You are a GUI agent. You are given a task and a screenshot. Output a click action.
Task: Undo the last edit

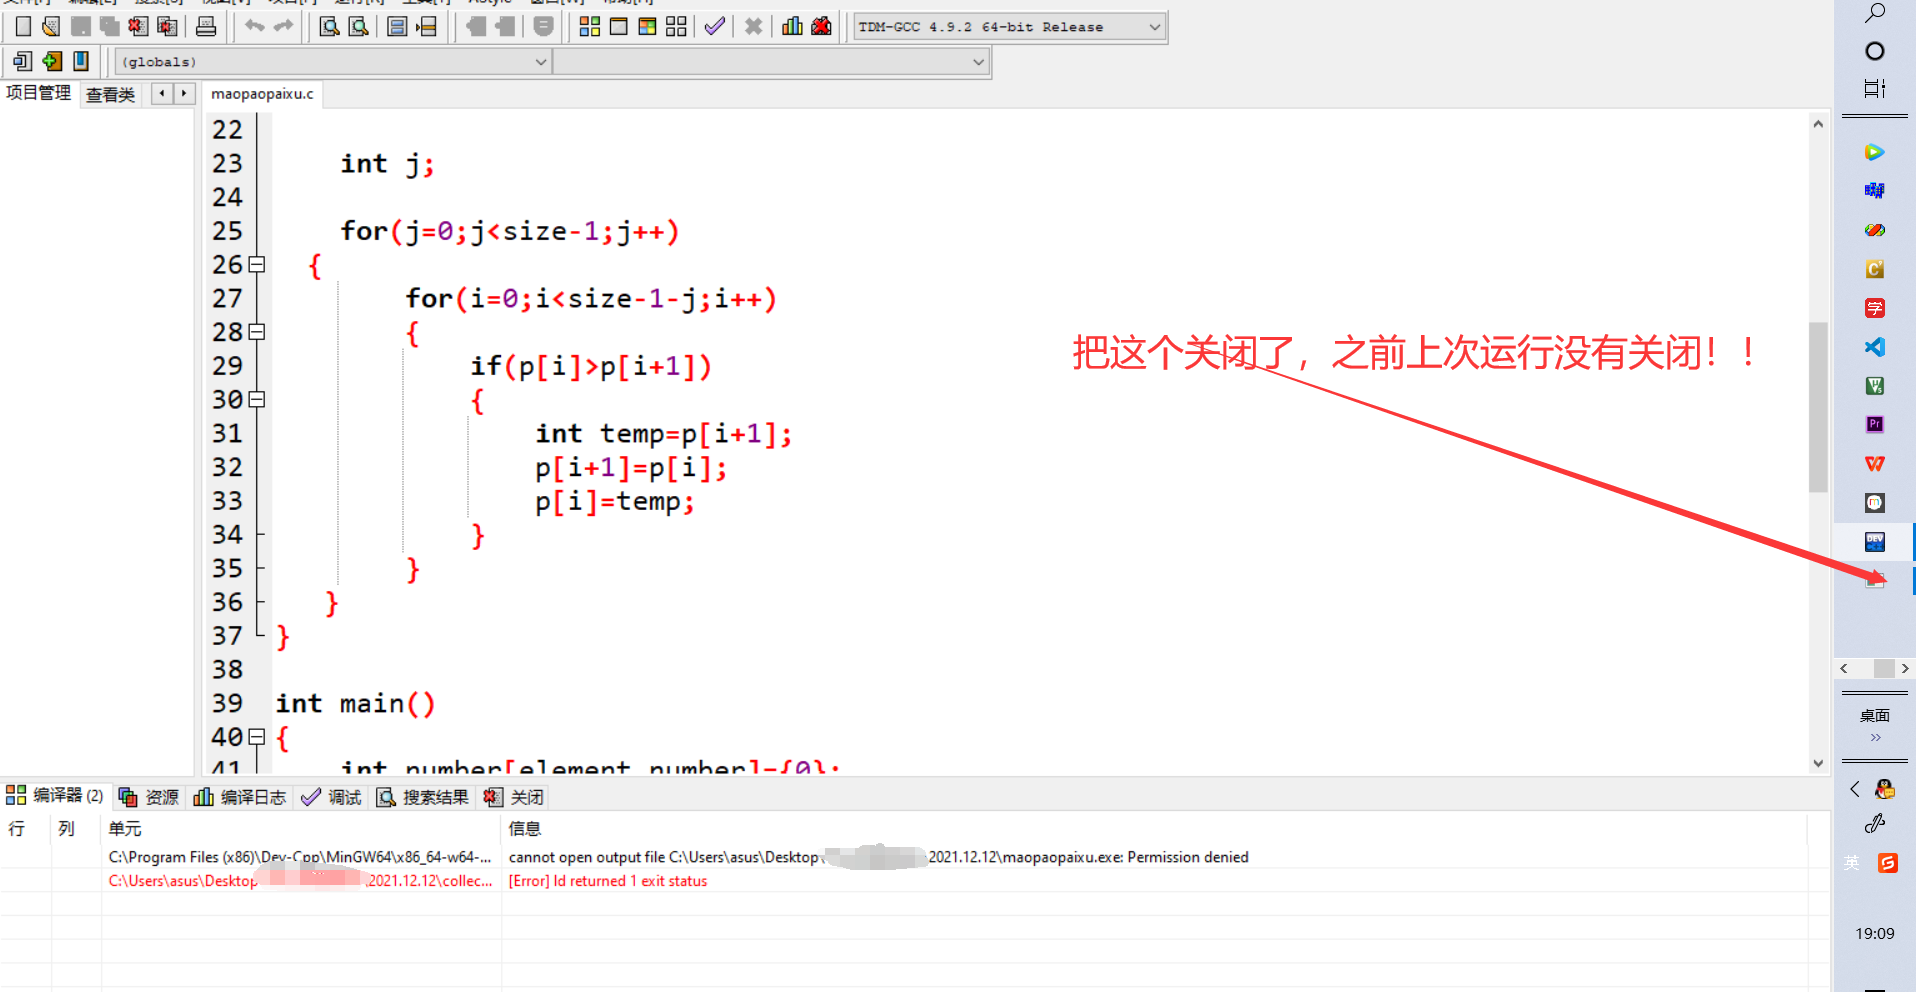(x=253, y=26)
